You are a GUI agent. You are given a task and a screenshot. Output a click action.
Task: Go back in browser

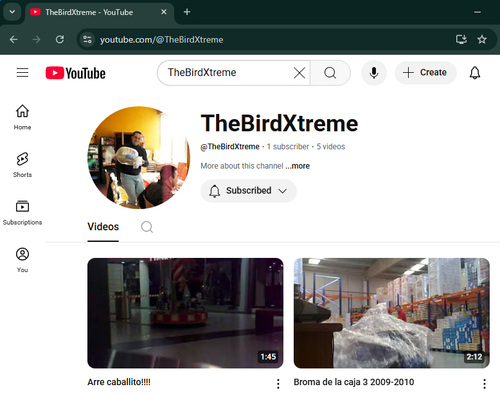pyautogui.click(x=14, y=40)
